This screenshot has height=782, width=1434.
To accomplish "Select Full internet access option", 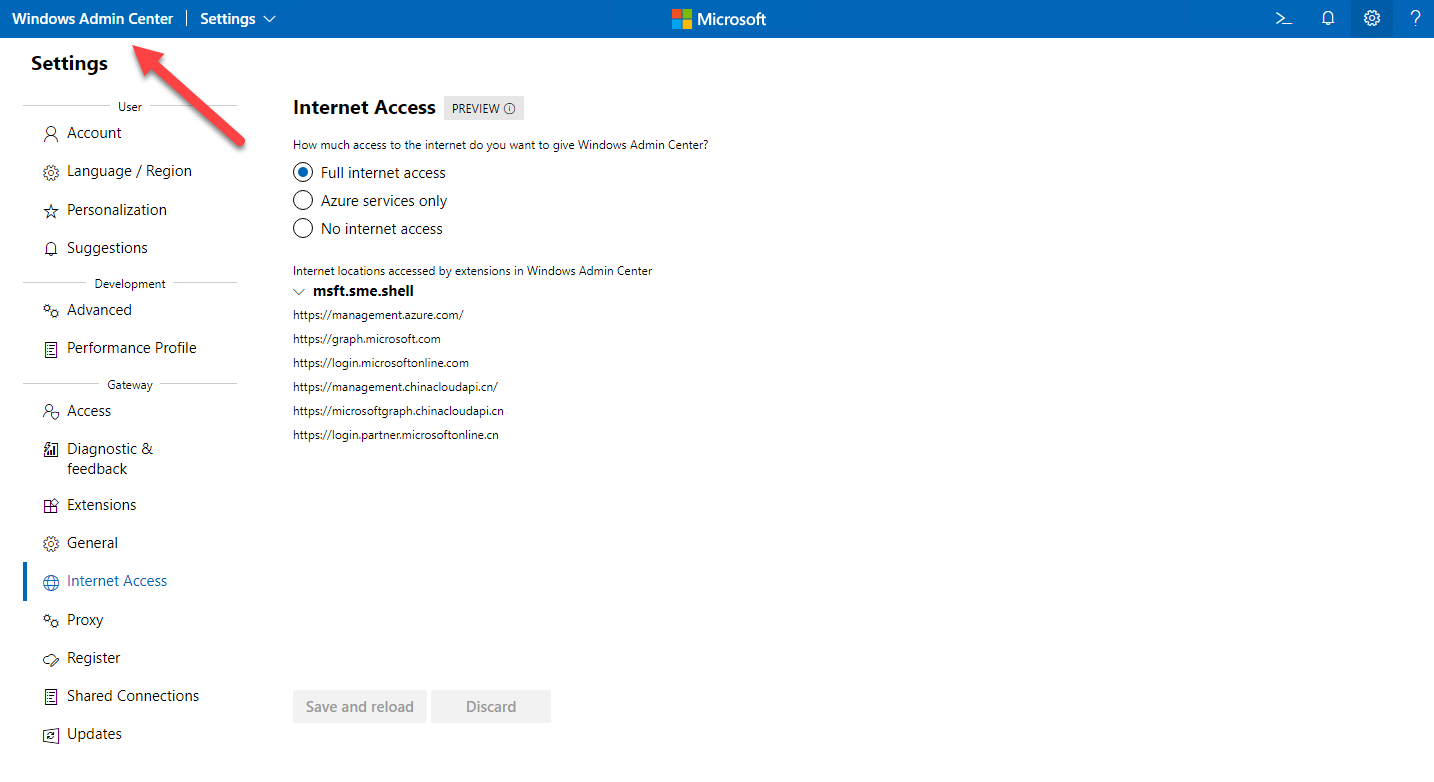I will [x=303, y=173].
